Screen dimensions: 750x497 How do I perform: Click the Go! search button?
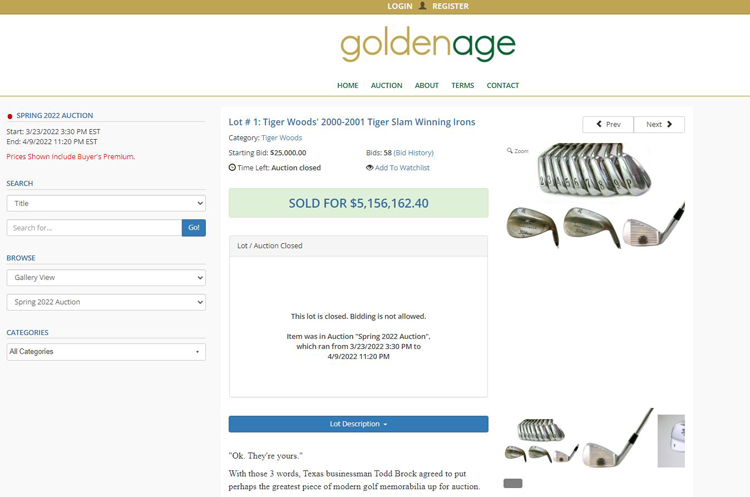194,228
